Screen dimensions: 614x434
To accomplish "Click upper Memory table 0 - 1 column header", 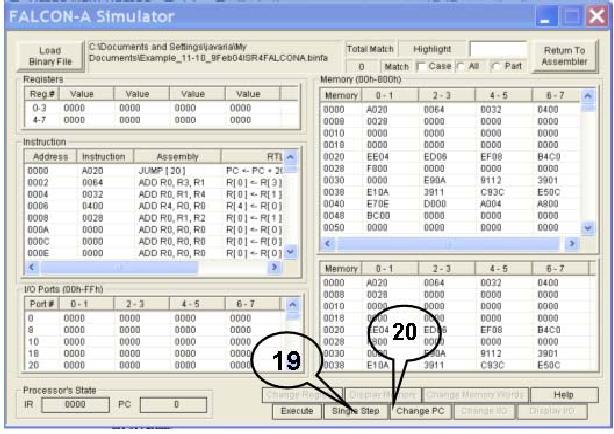I will coord(390,95).
